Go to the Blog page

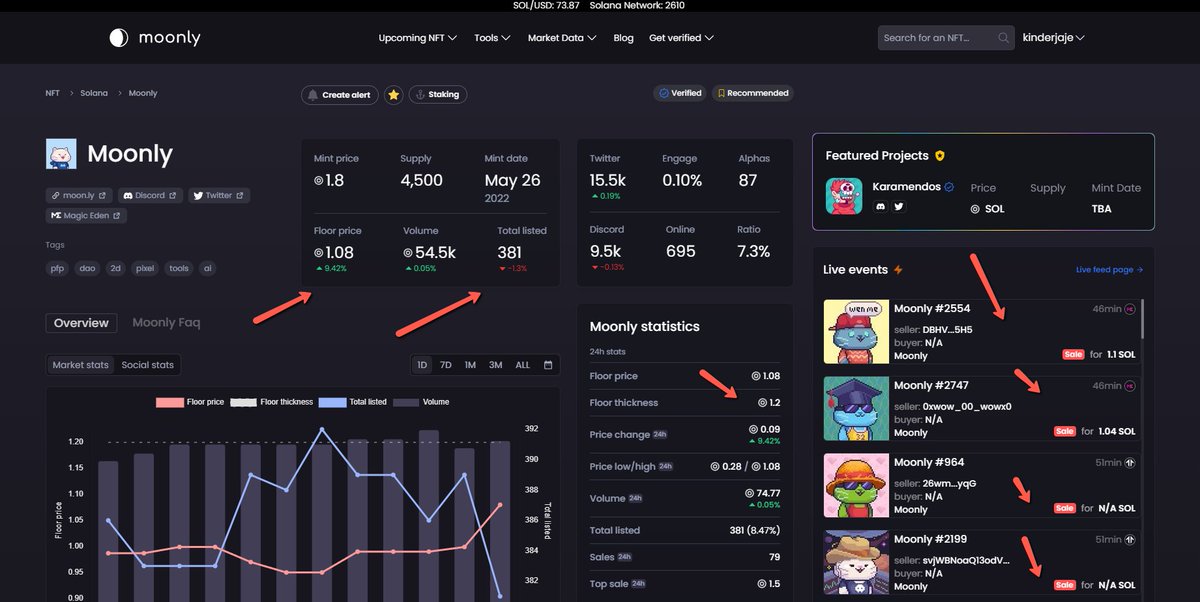[x=623, y=38]
